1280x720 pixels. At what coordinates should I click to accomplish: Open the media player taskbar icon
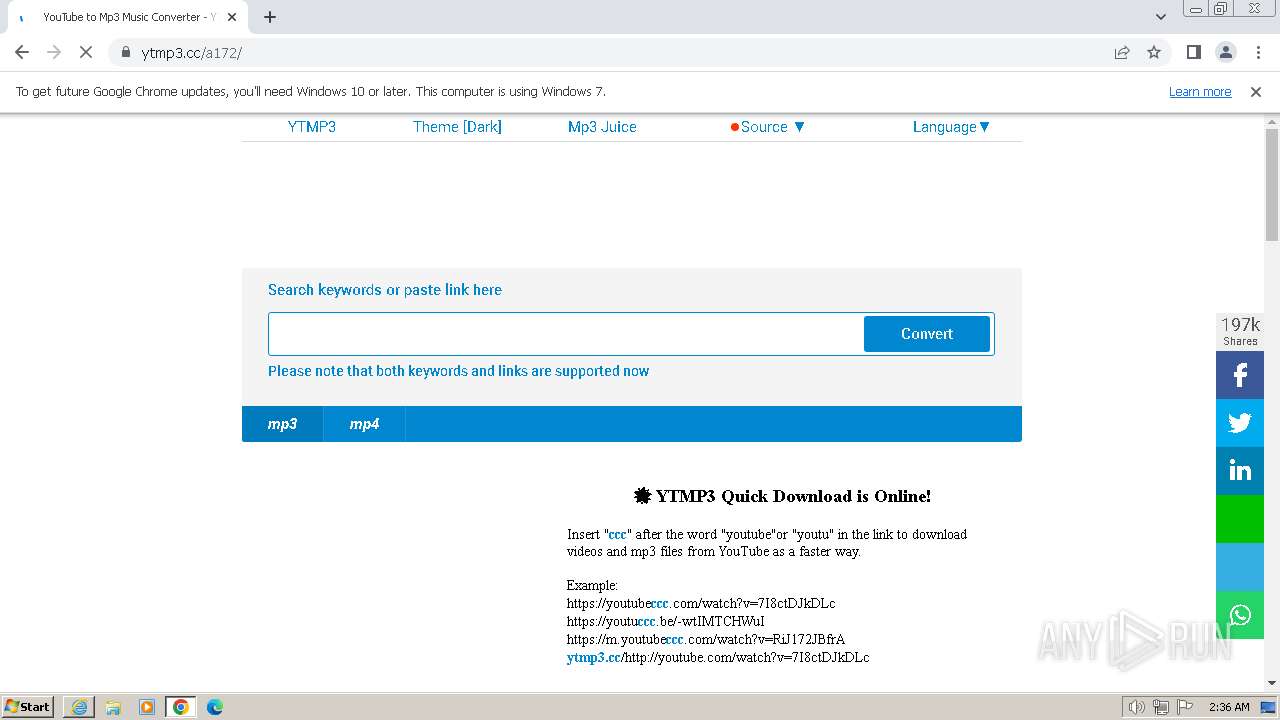[x=147, y=707]
